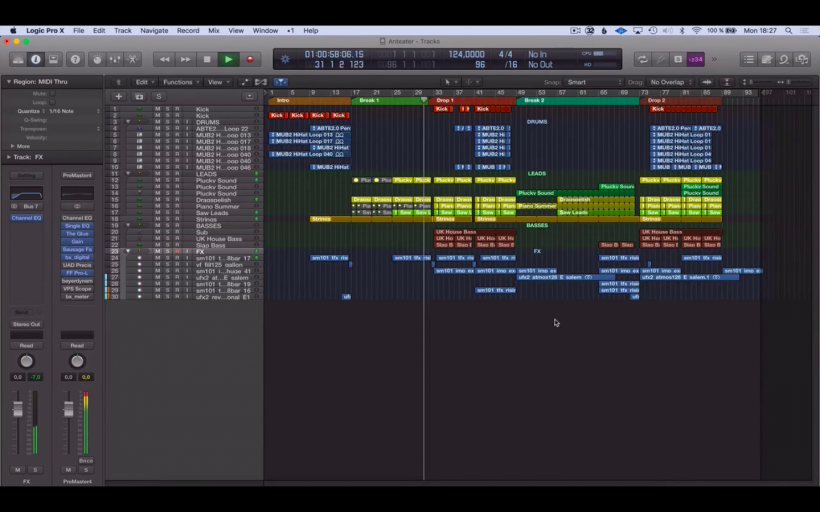Expand control bar overflow chevrons
The width and height of the screenshot is (820, 512).
click(714, 60)
